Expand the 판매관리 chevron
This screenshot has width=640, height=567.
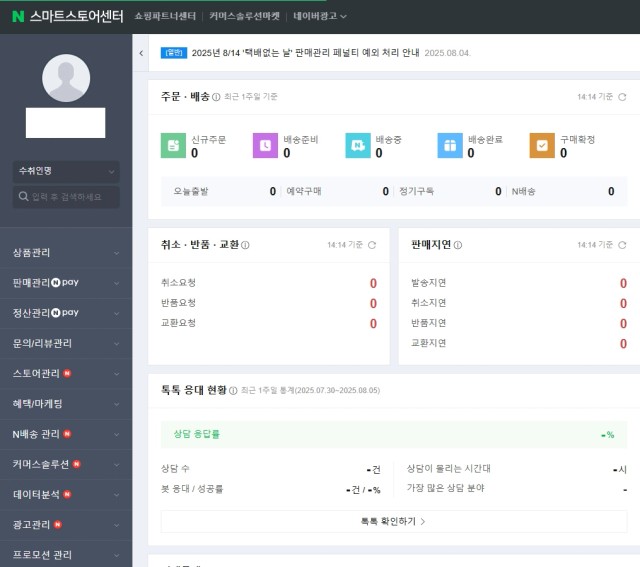click(116, 283)
